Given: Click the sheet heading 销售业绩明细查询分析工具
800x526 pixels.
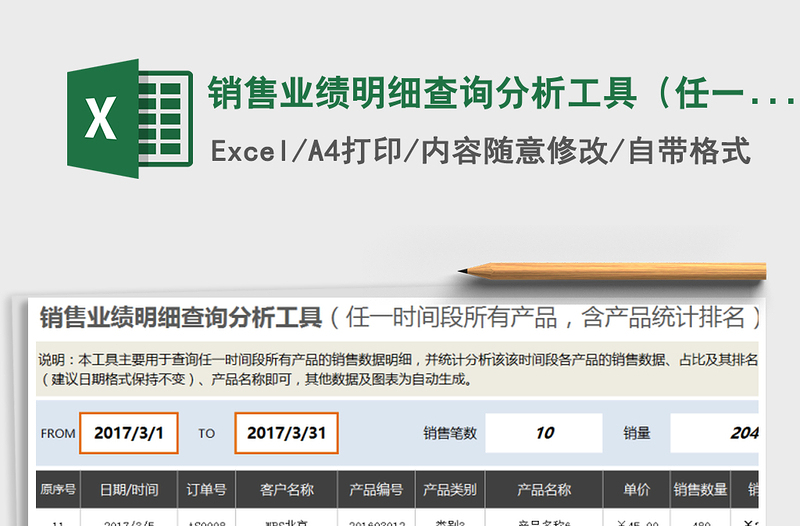Looking at the screenshot, I should [x=181, y=317].
